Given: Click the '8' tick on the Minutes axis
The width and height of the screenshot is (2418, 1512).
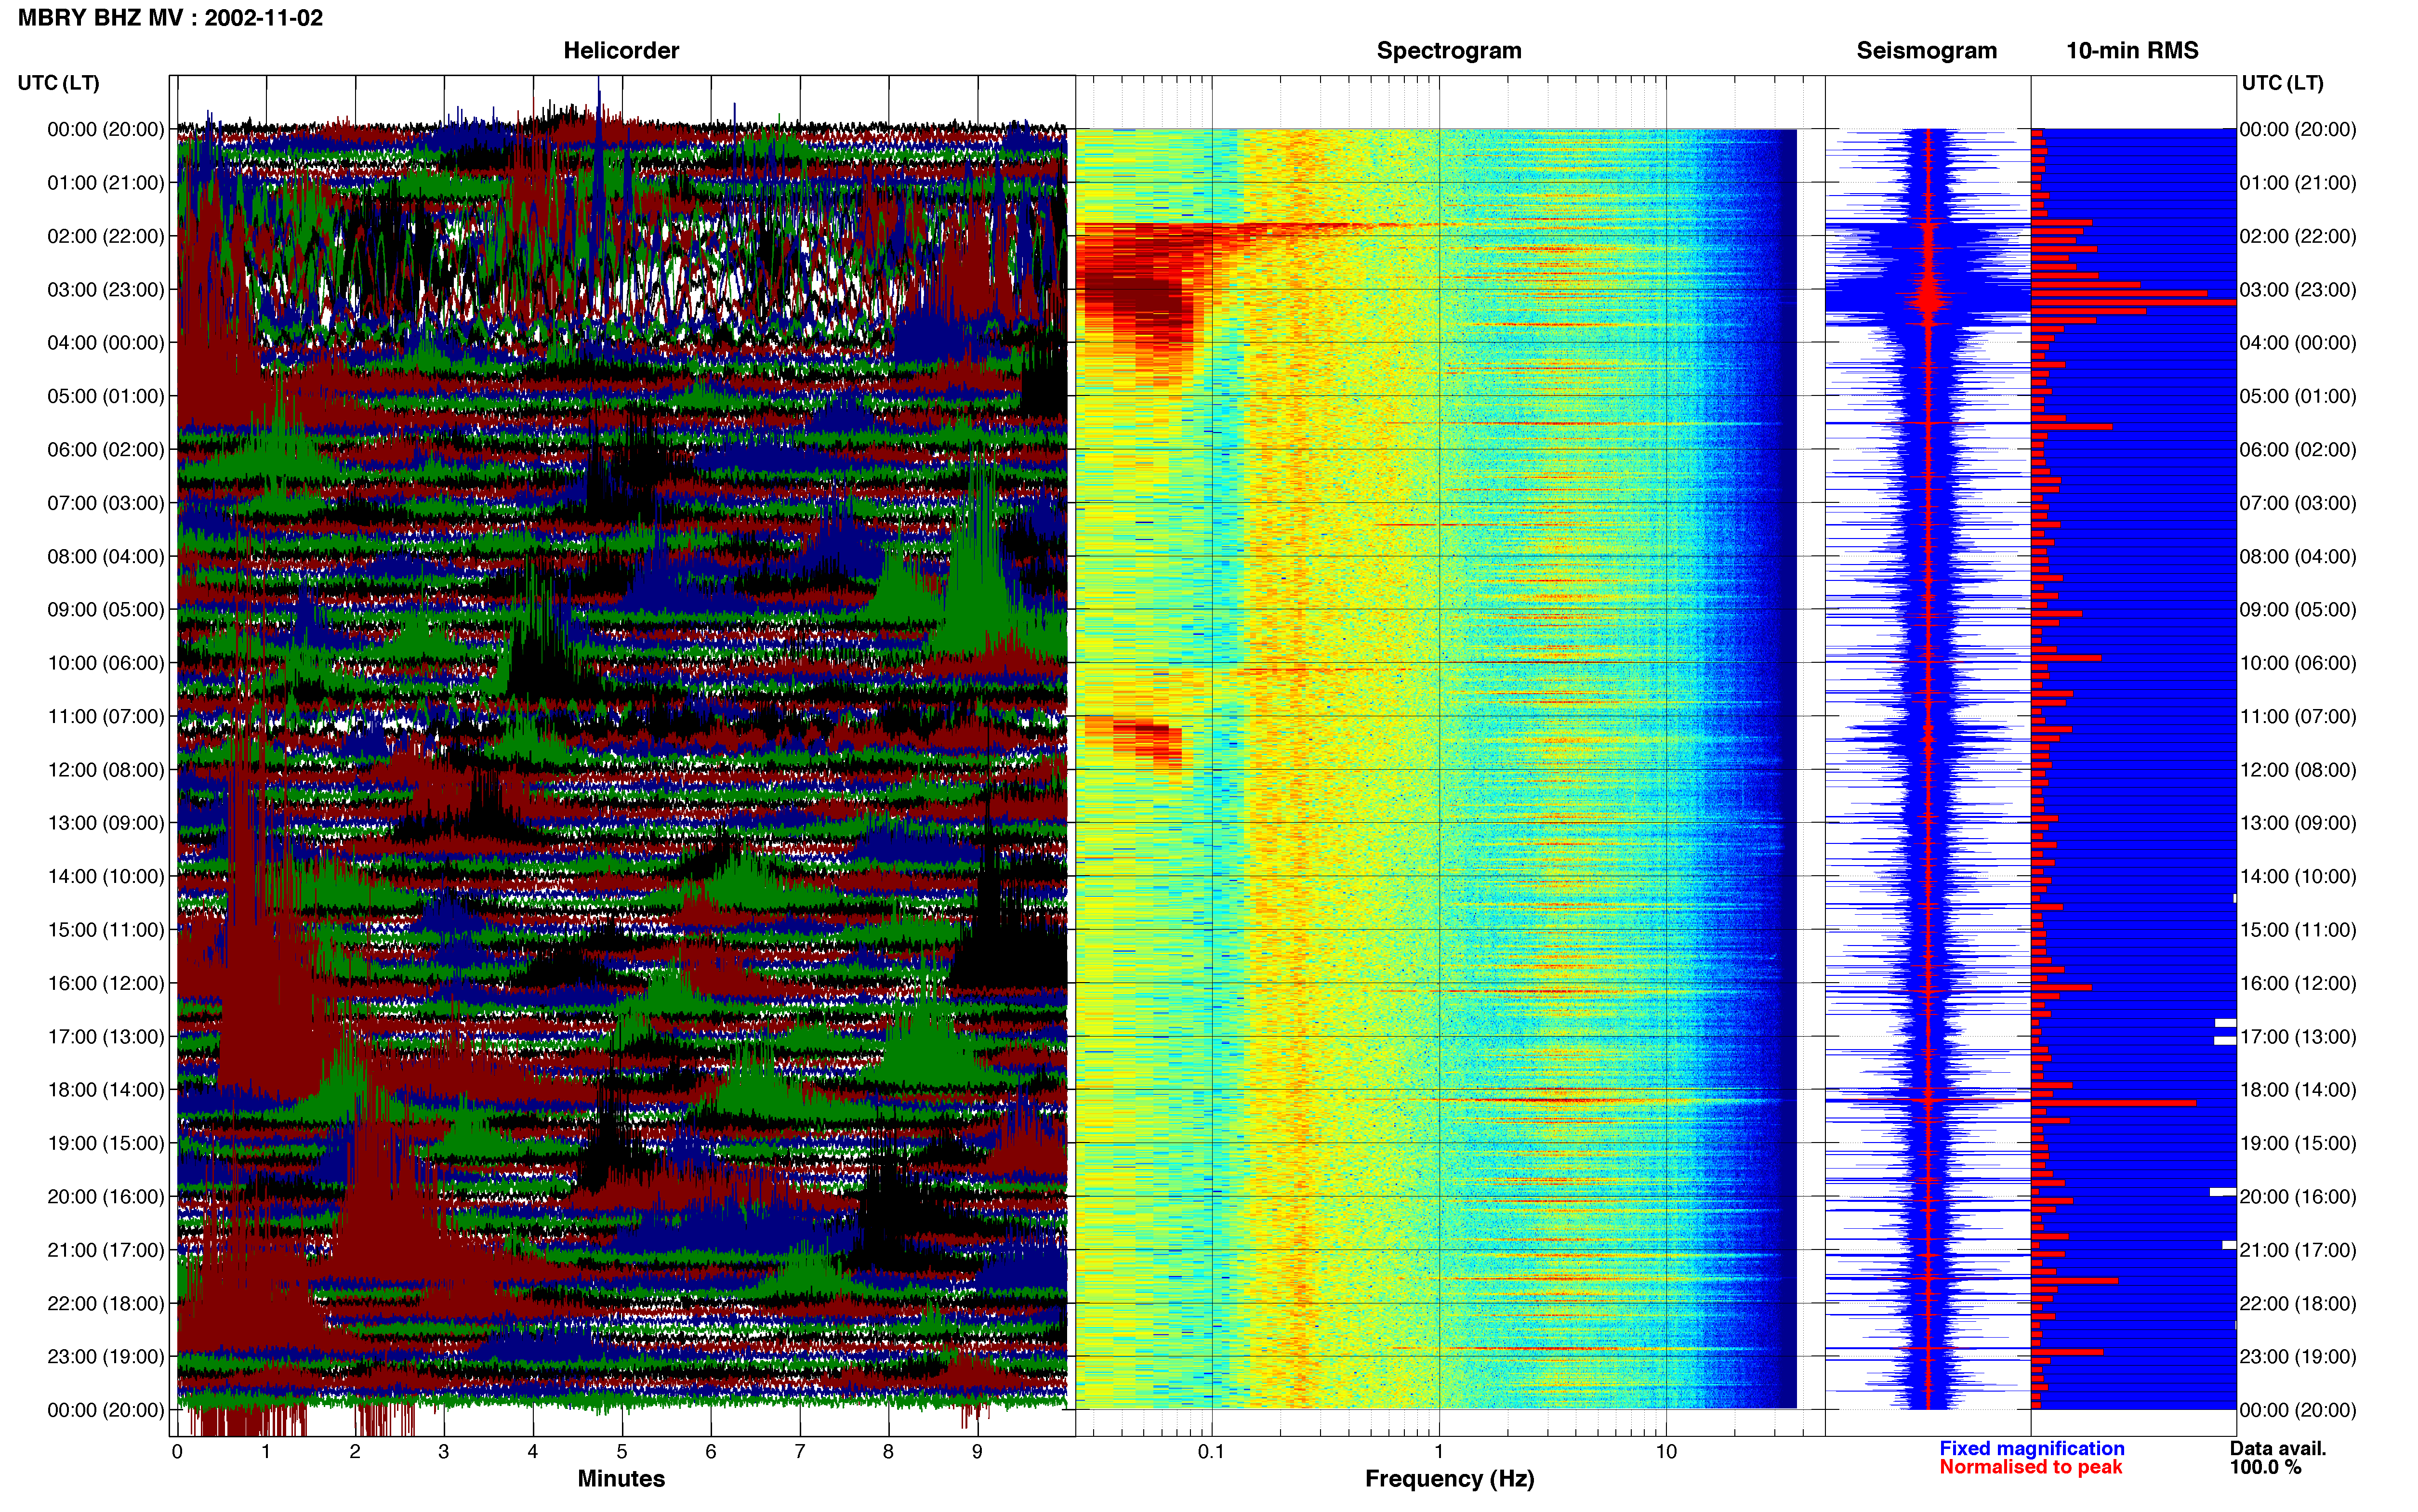Looking at the screenshot, I should pos(889,1451).
